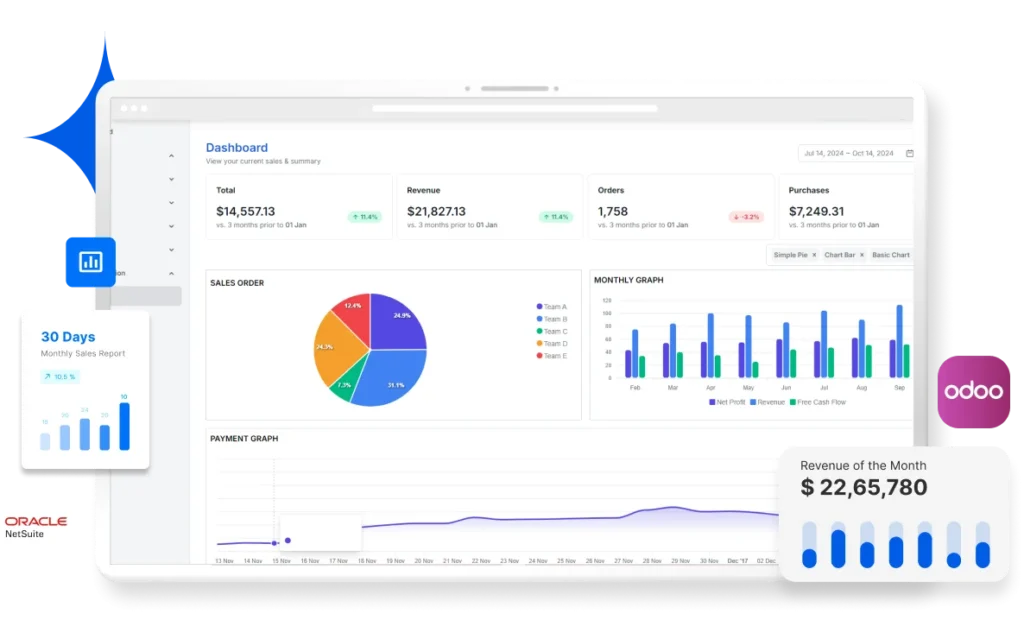Click the Team A purple color dot

(538, 307)
